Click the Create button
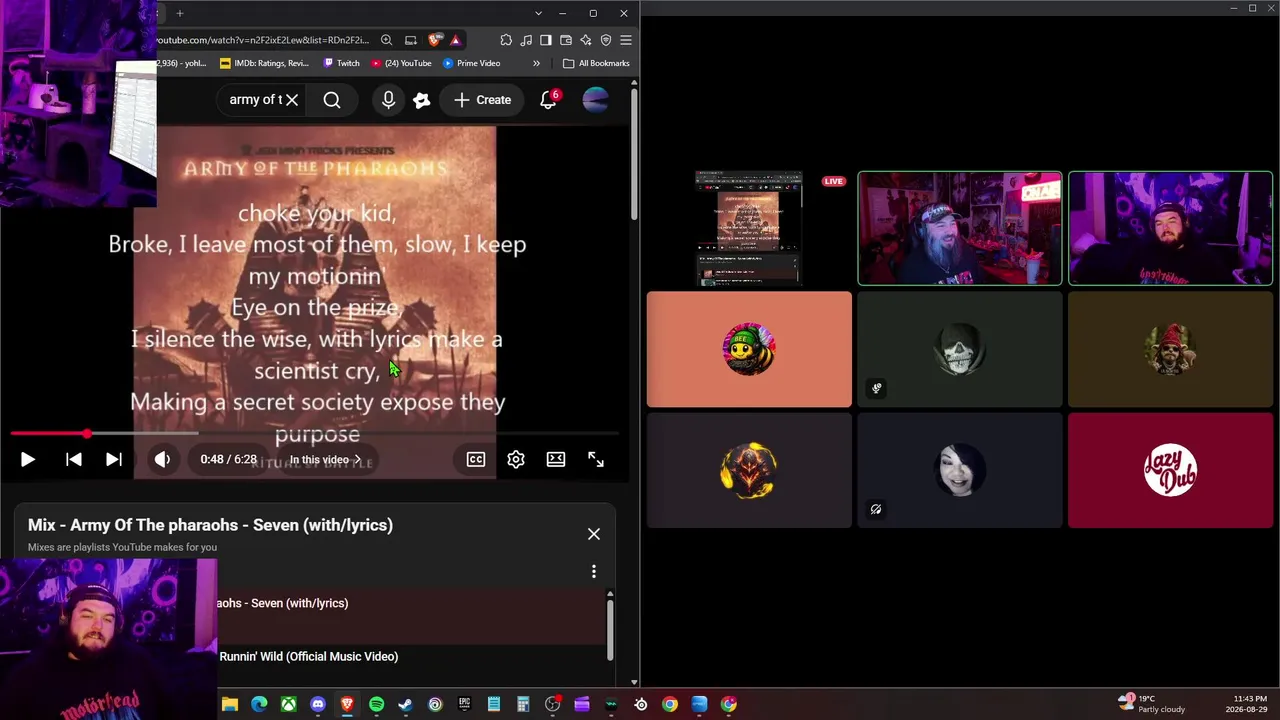1280x720 pixels. click(482, 100)
